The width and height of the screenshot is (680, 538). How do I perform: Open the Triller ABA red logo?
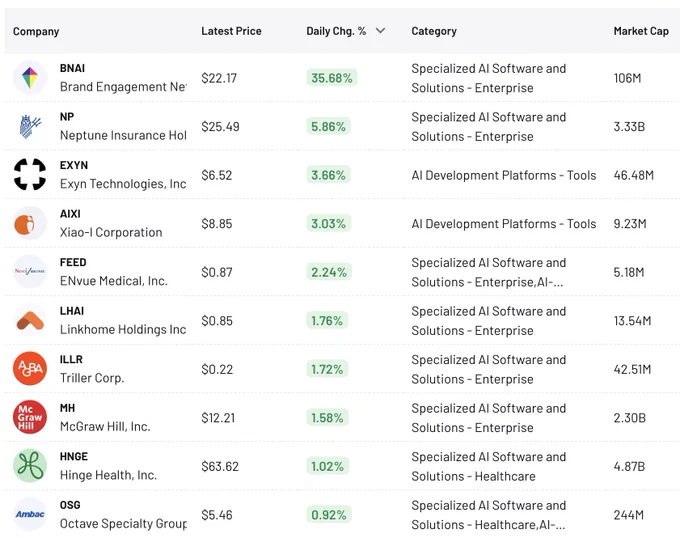pyautogui.click(x=29, y=369)
